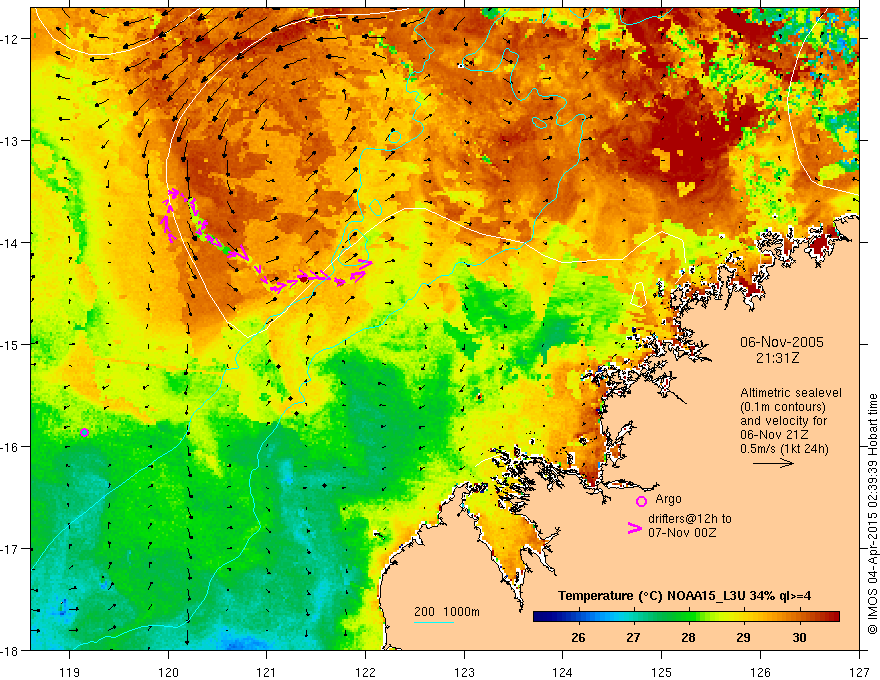Click the '0.5m/s (1kt 24h)' text
Image resolution: width=880 pixels, height=680 pixels.
(x=785, y=449)
